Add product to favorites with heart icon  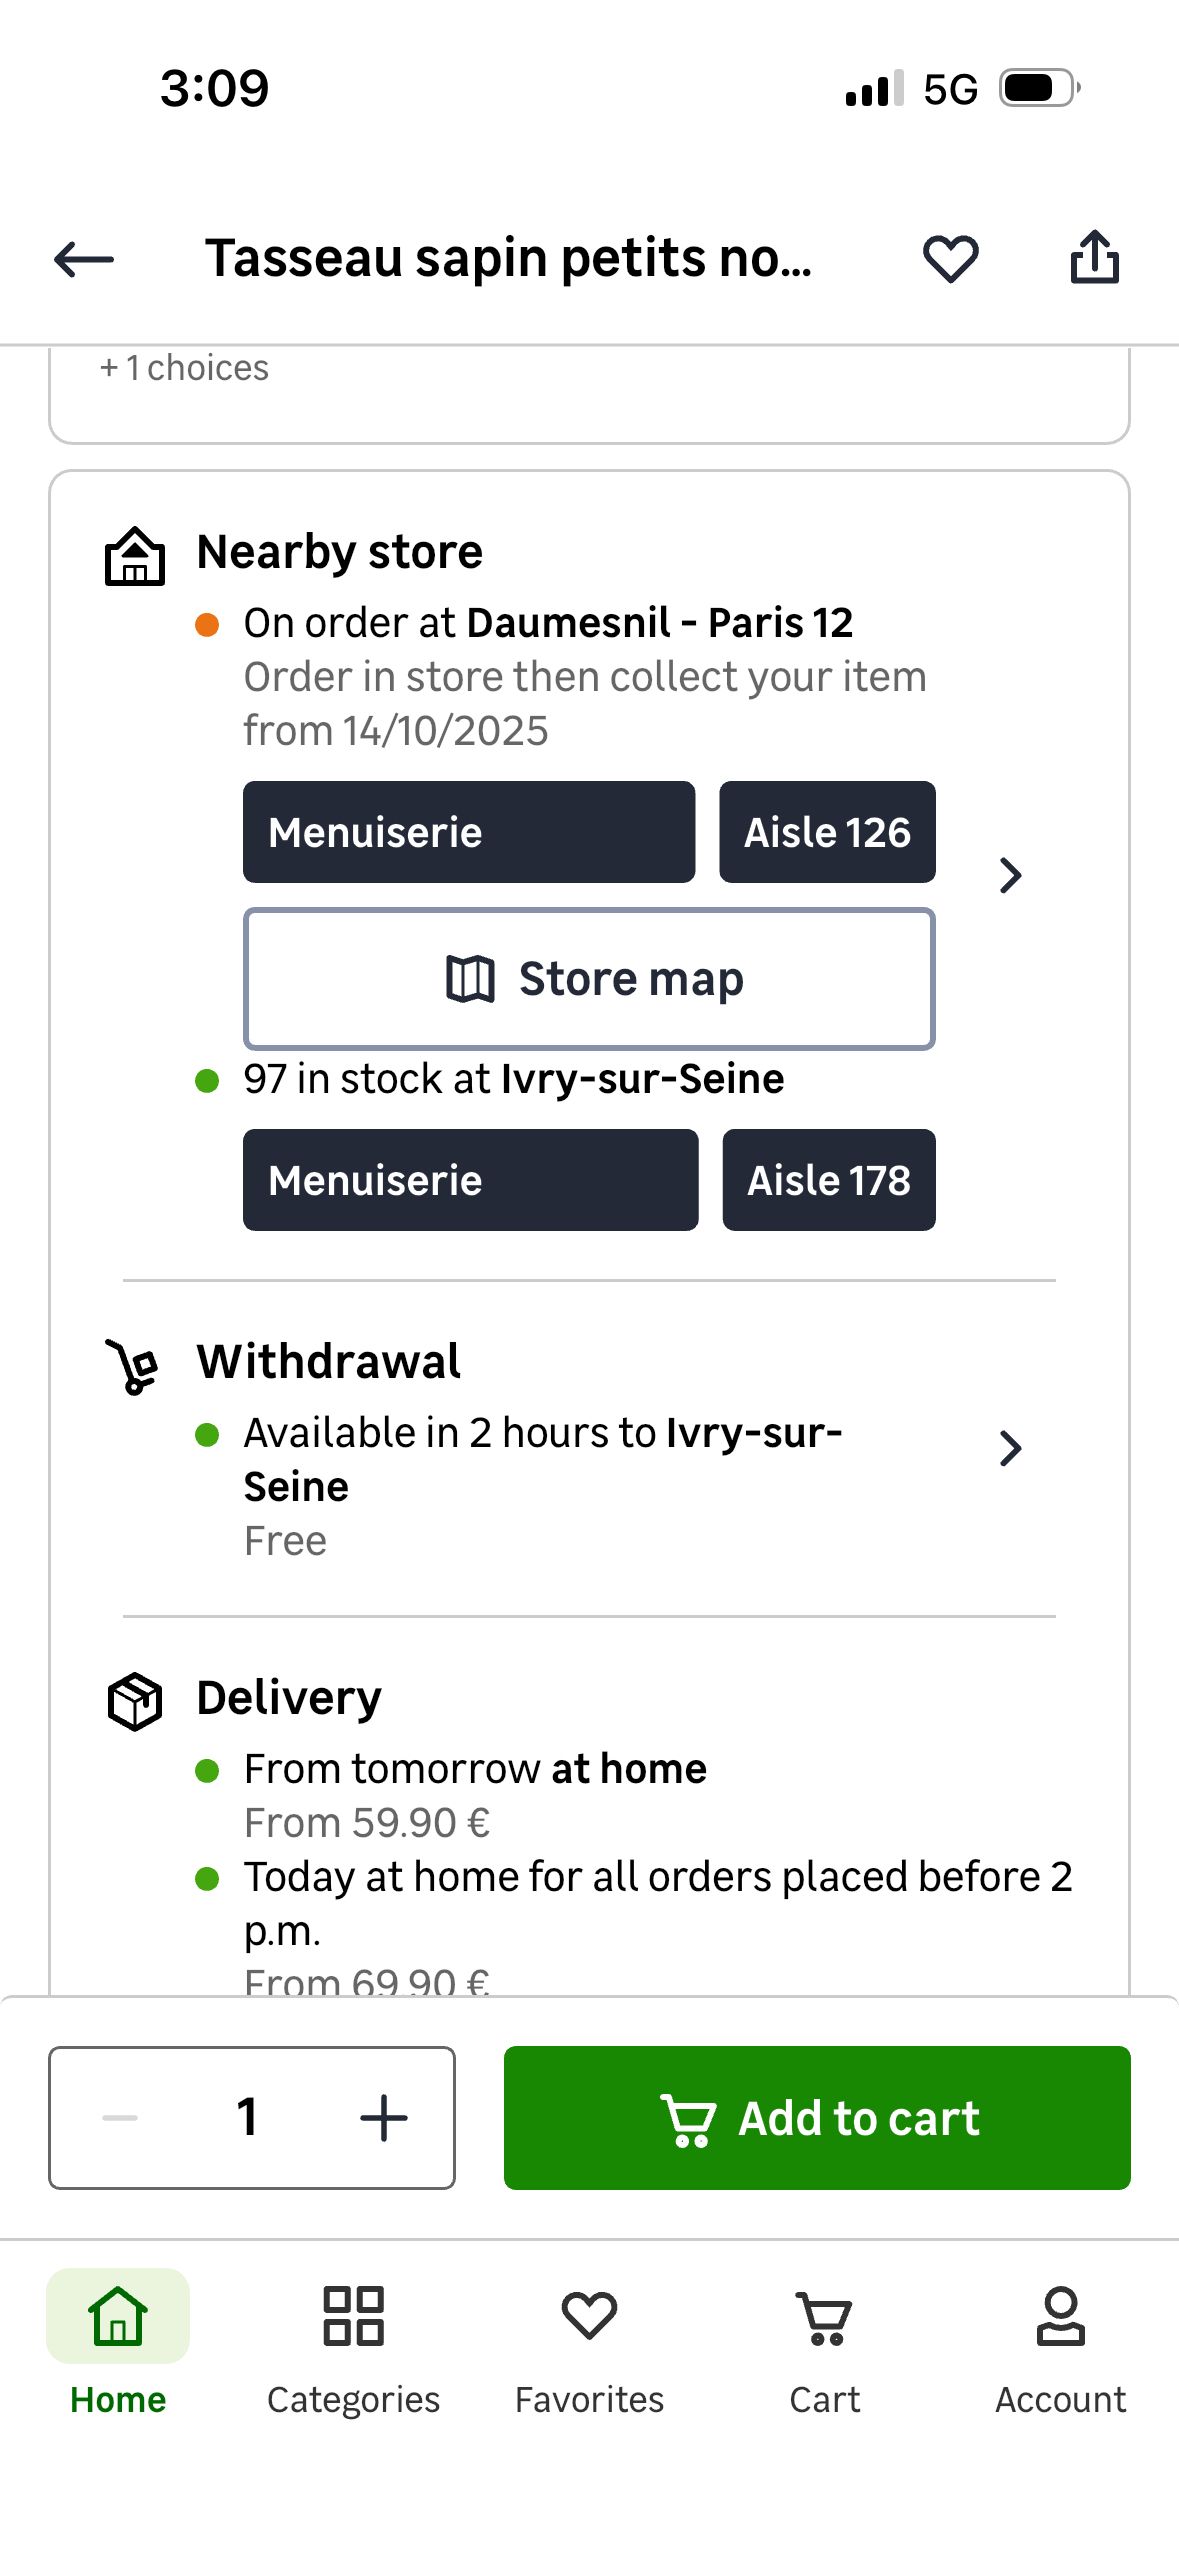(x=949, y=259)
